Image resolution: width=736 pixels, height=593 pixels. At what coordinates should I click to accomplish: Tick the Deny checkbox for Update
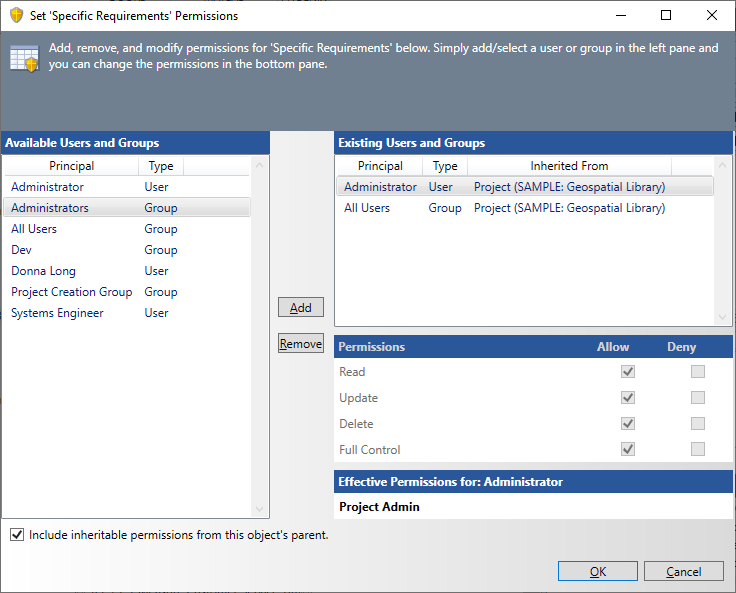coord(698,398)
